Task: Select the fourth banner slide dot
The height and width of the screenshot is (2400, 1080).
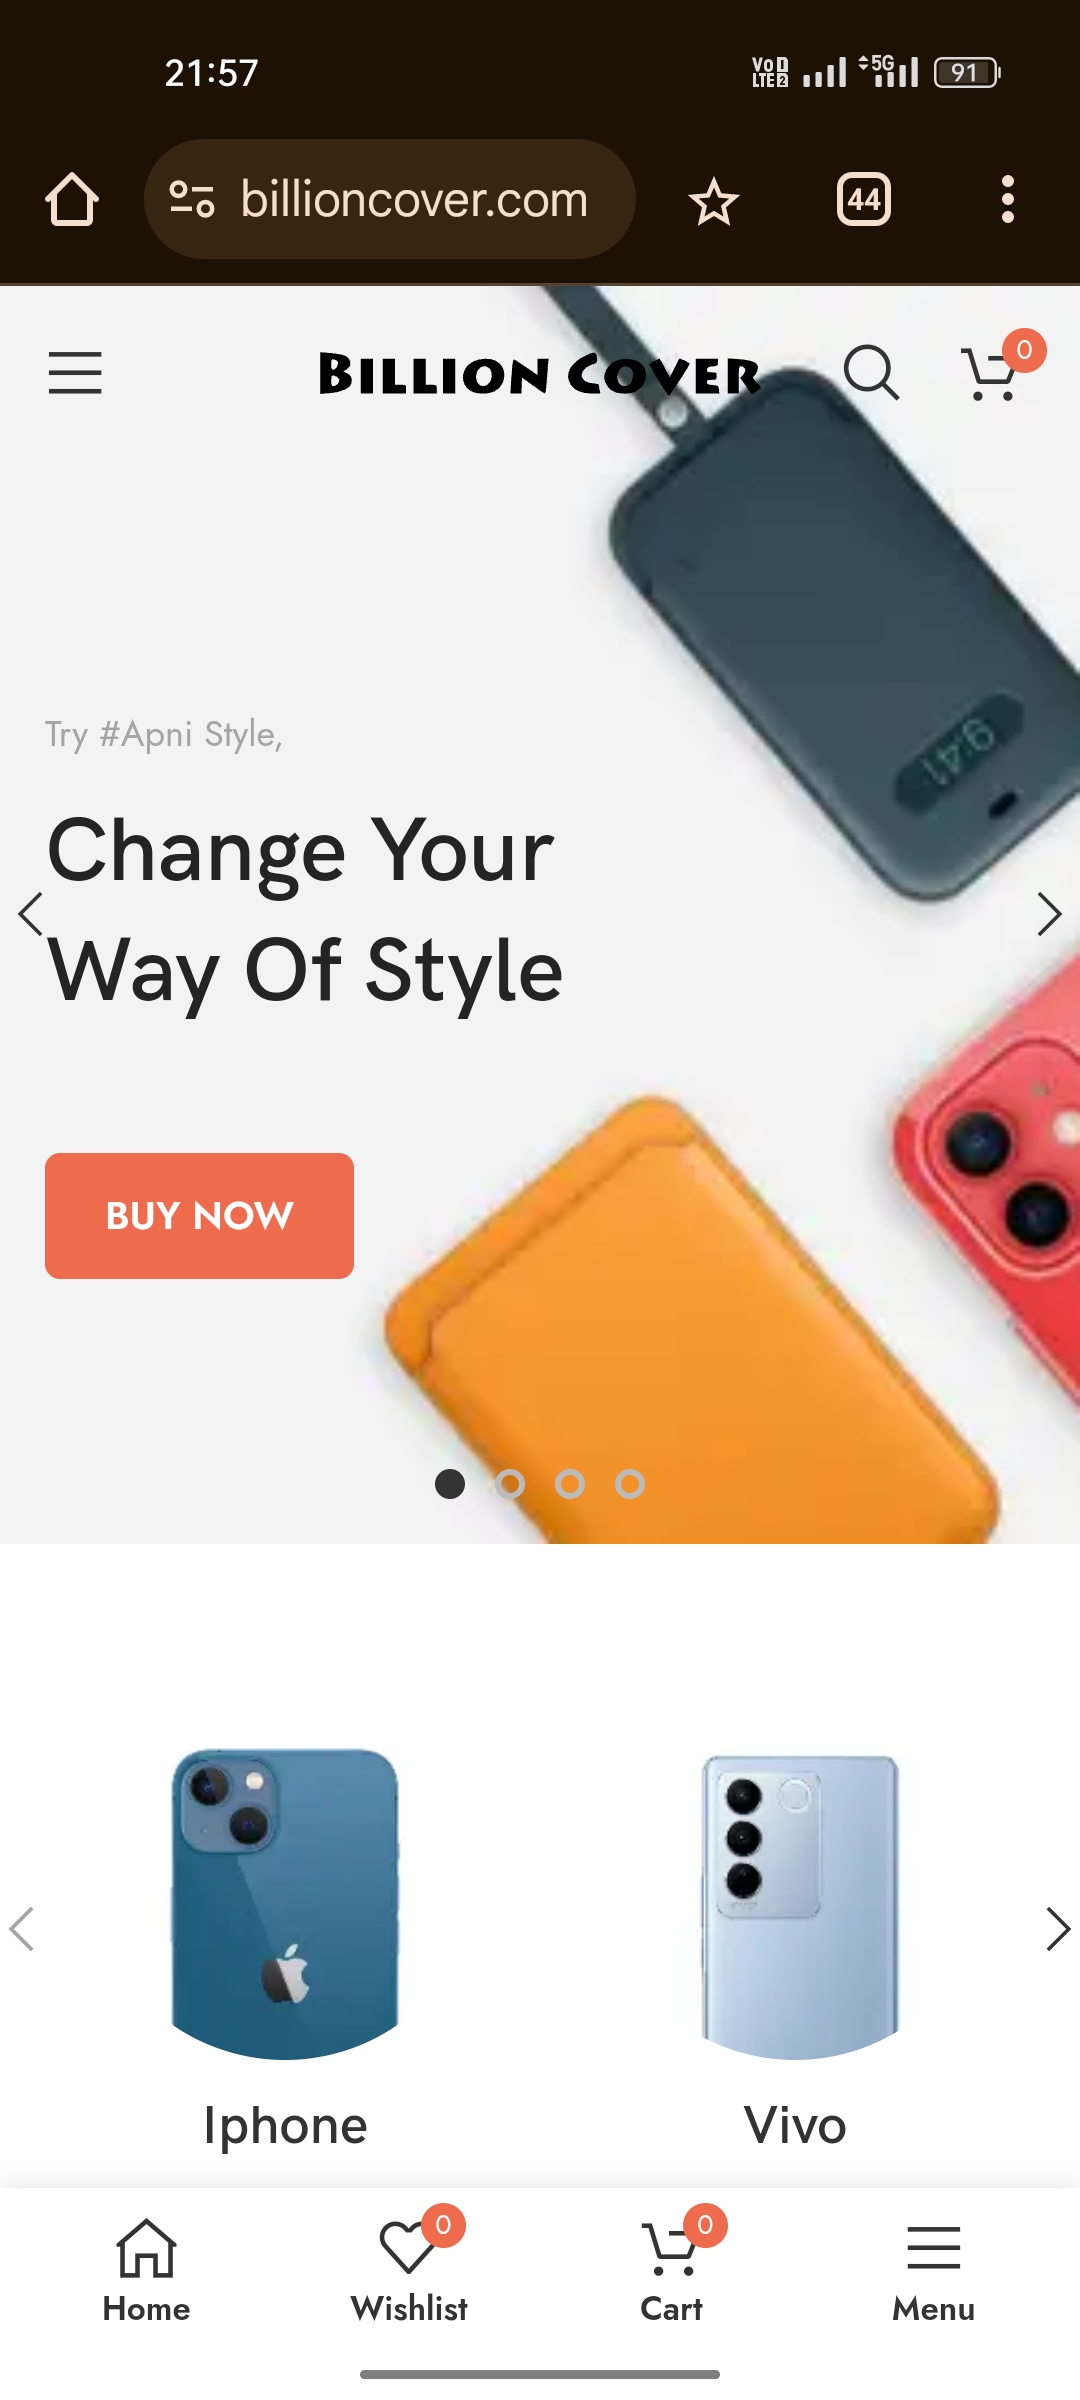Action: pyautogui.click(x=630, y=1484)
